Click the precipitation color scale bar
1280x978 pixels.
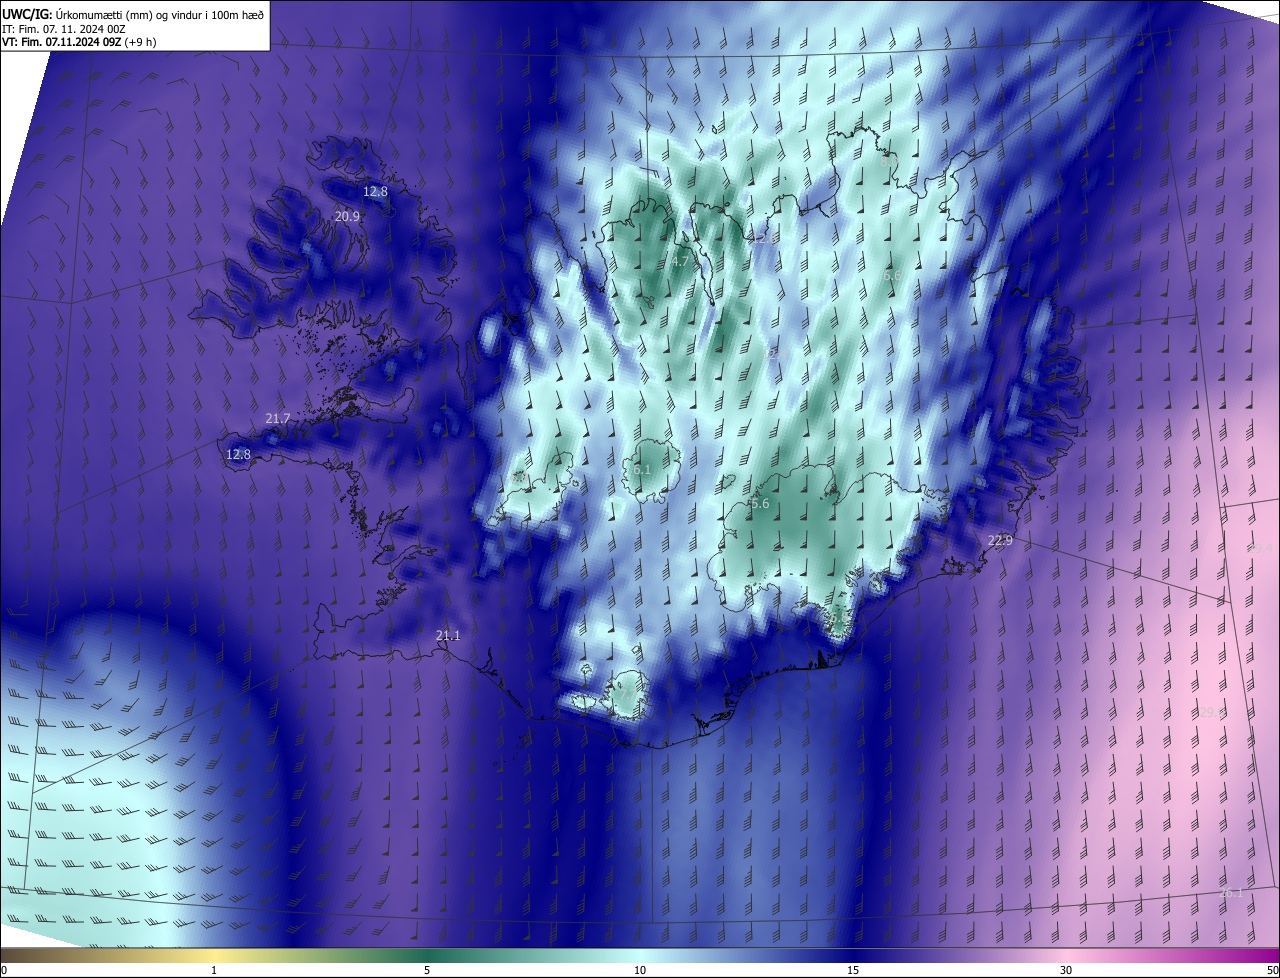[x=640, y=955]
